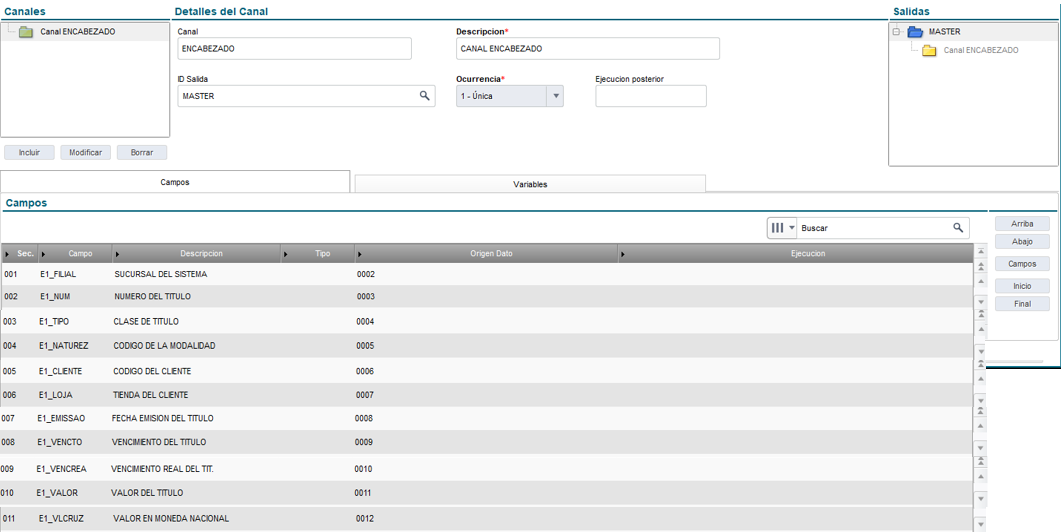1061x532 pixels.
Task: Click origin value 0012
Action: (365, 518)
